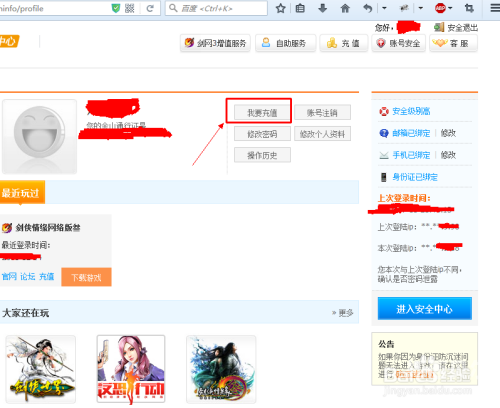
Task: Open the 论坛 link
Action: pos(28,276)
